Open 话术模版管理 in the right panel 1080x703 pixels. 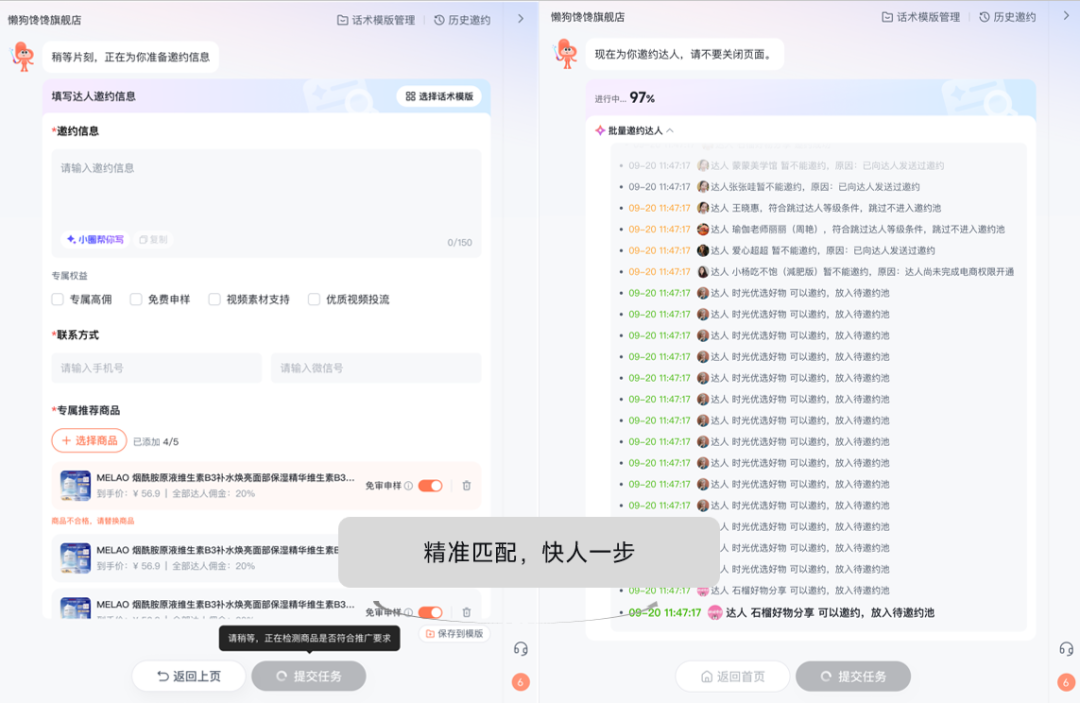pyautogui.click(x=920, y=17)
